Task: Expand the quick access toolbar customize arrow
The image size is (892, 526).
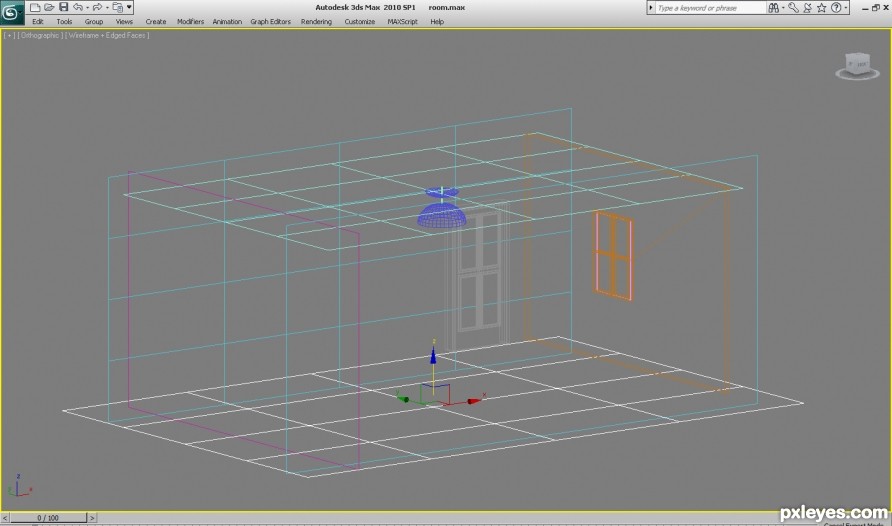Action: (x=129, y=7)
